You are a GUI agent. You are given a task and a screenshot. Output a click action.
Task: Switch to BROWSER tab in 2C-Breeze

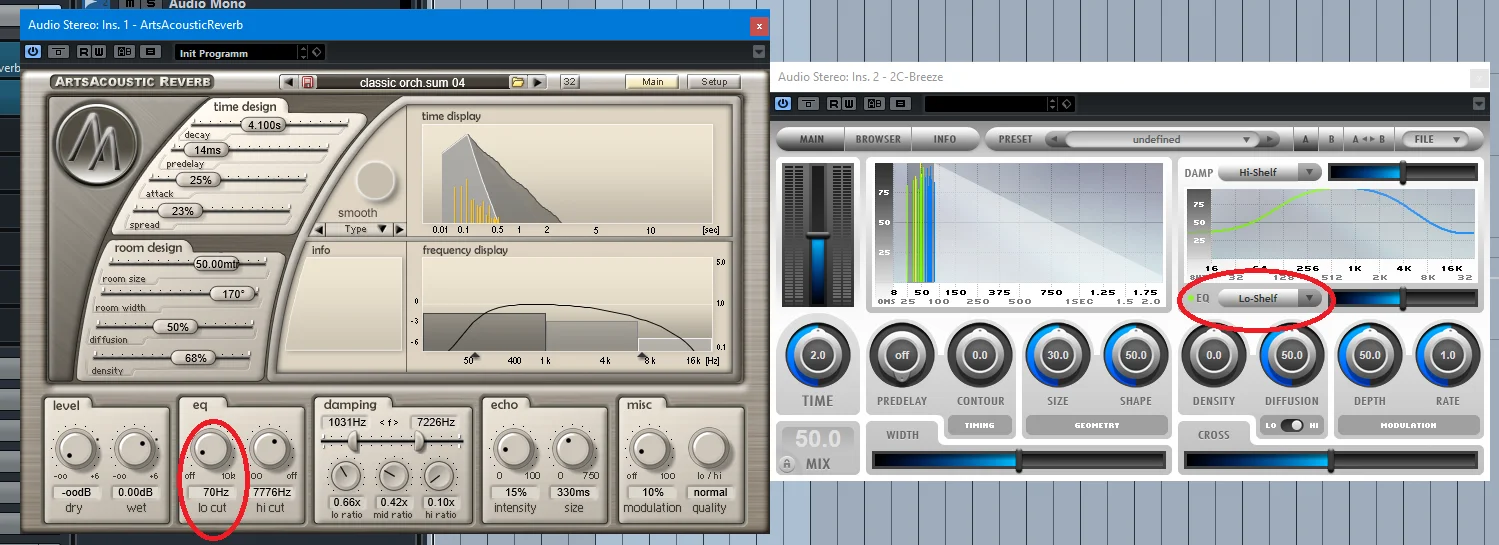coord(878,139)
